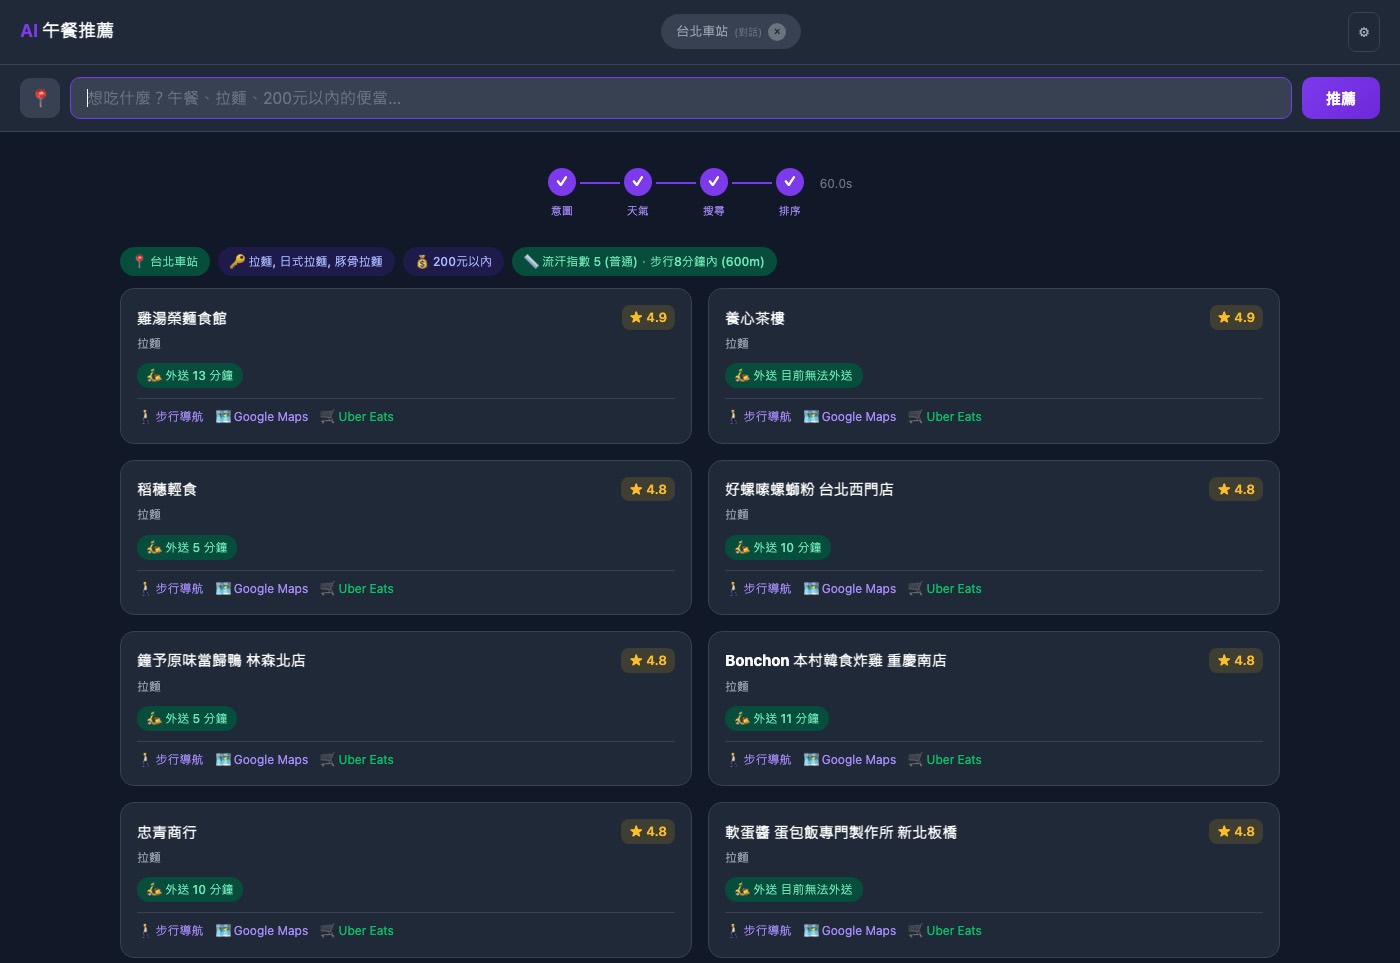Click 忠青商行 外送 10 分鐘 badge
Viewport: 1400px width, 963px height.
tap(190, 890)
